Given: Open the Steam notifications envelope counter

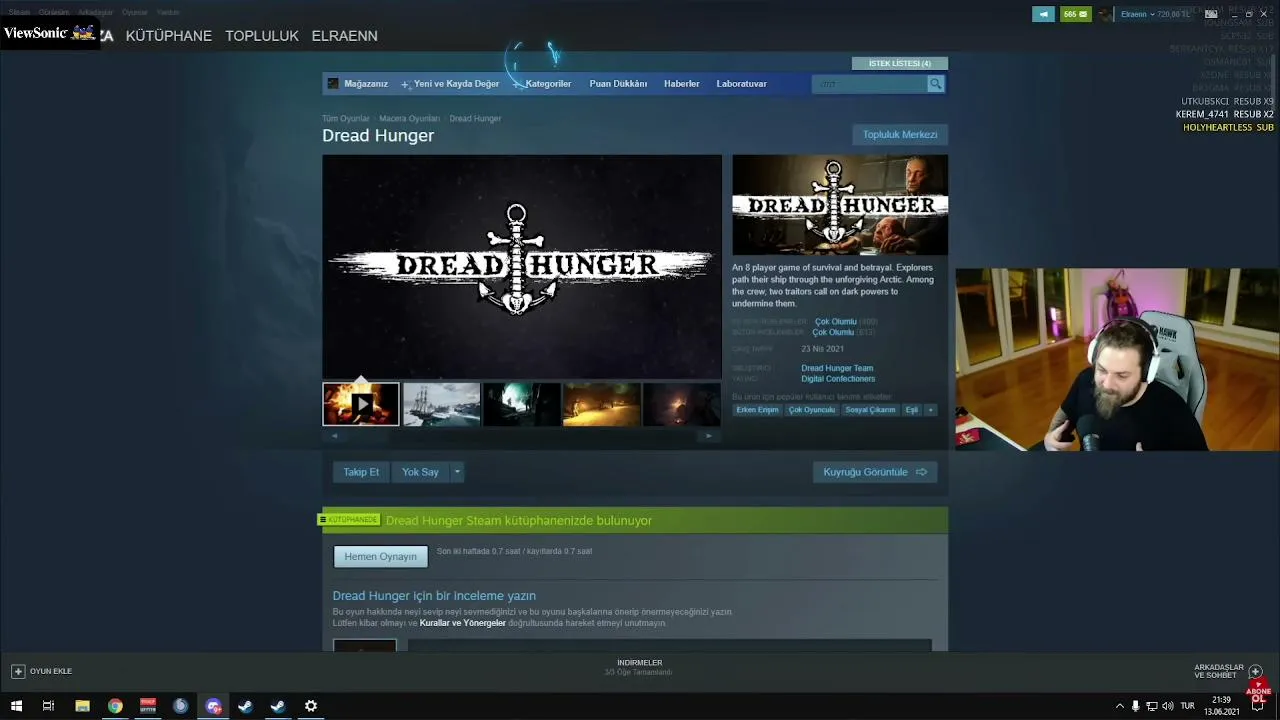Looking at the screenshot, I should (1076, 14).
